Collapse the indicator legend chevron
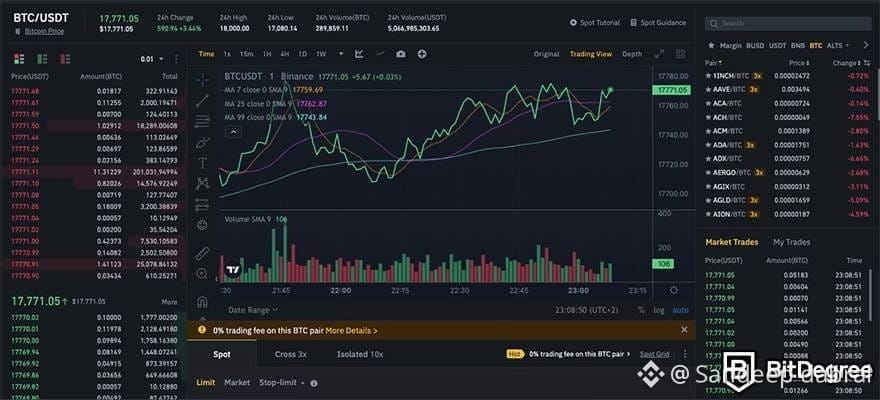This screenshot has width=880, height=400. point(233,132)
